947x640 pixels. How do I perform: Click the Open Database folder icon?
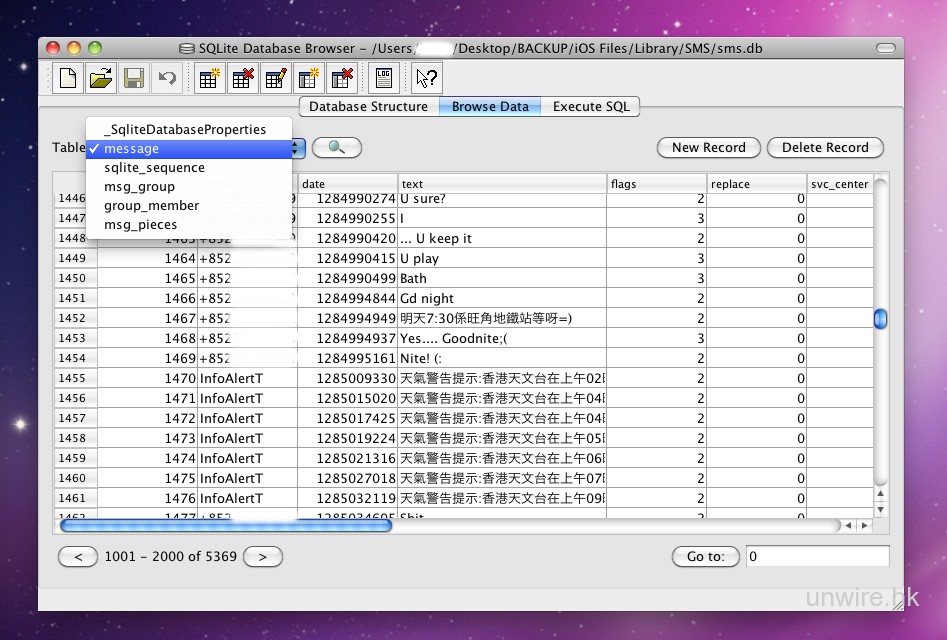(101, 78)
